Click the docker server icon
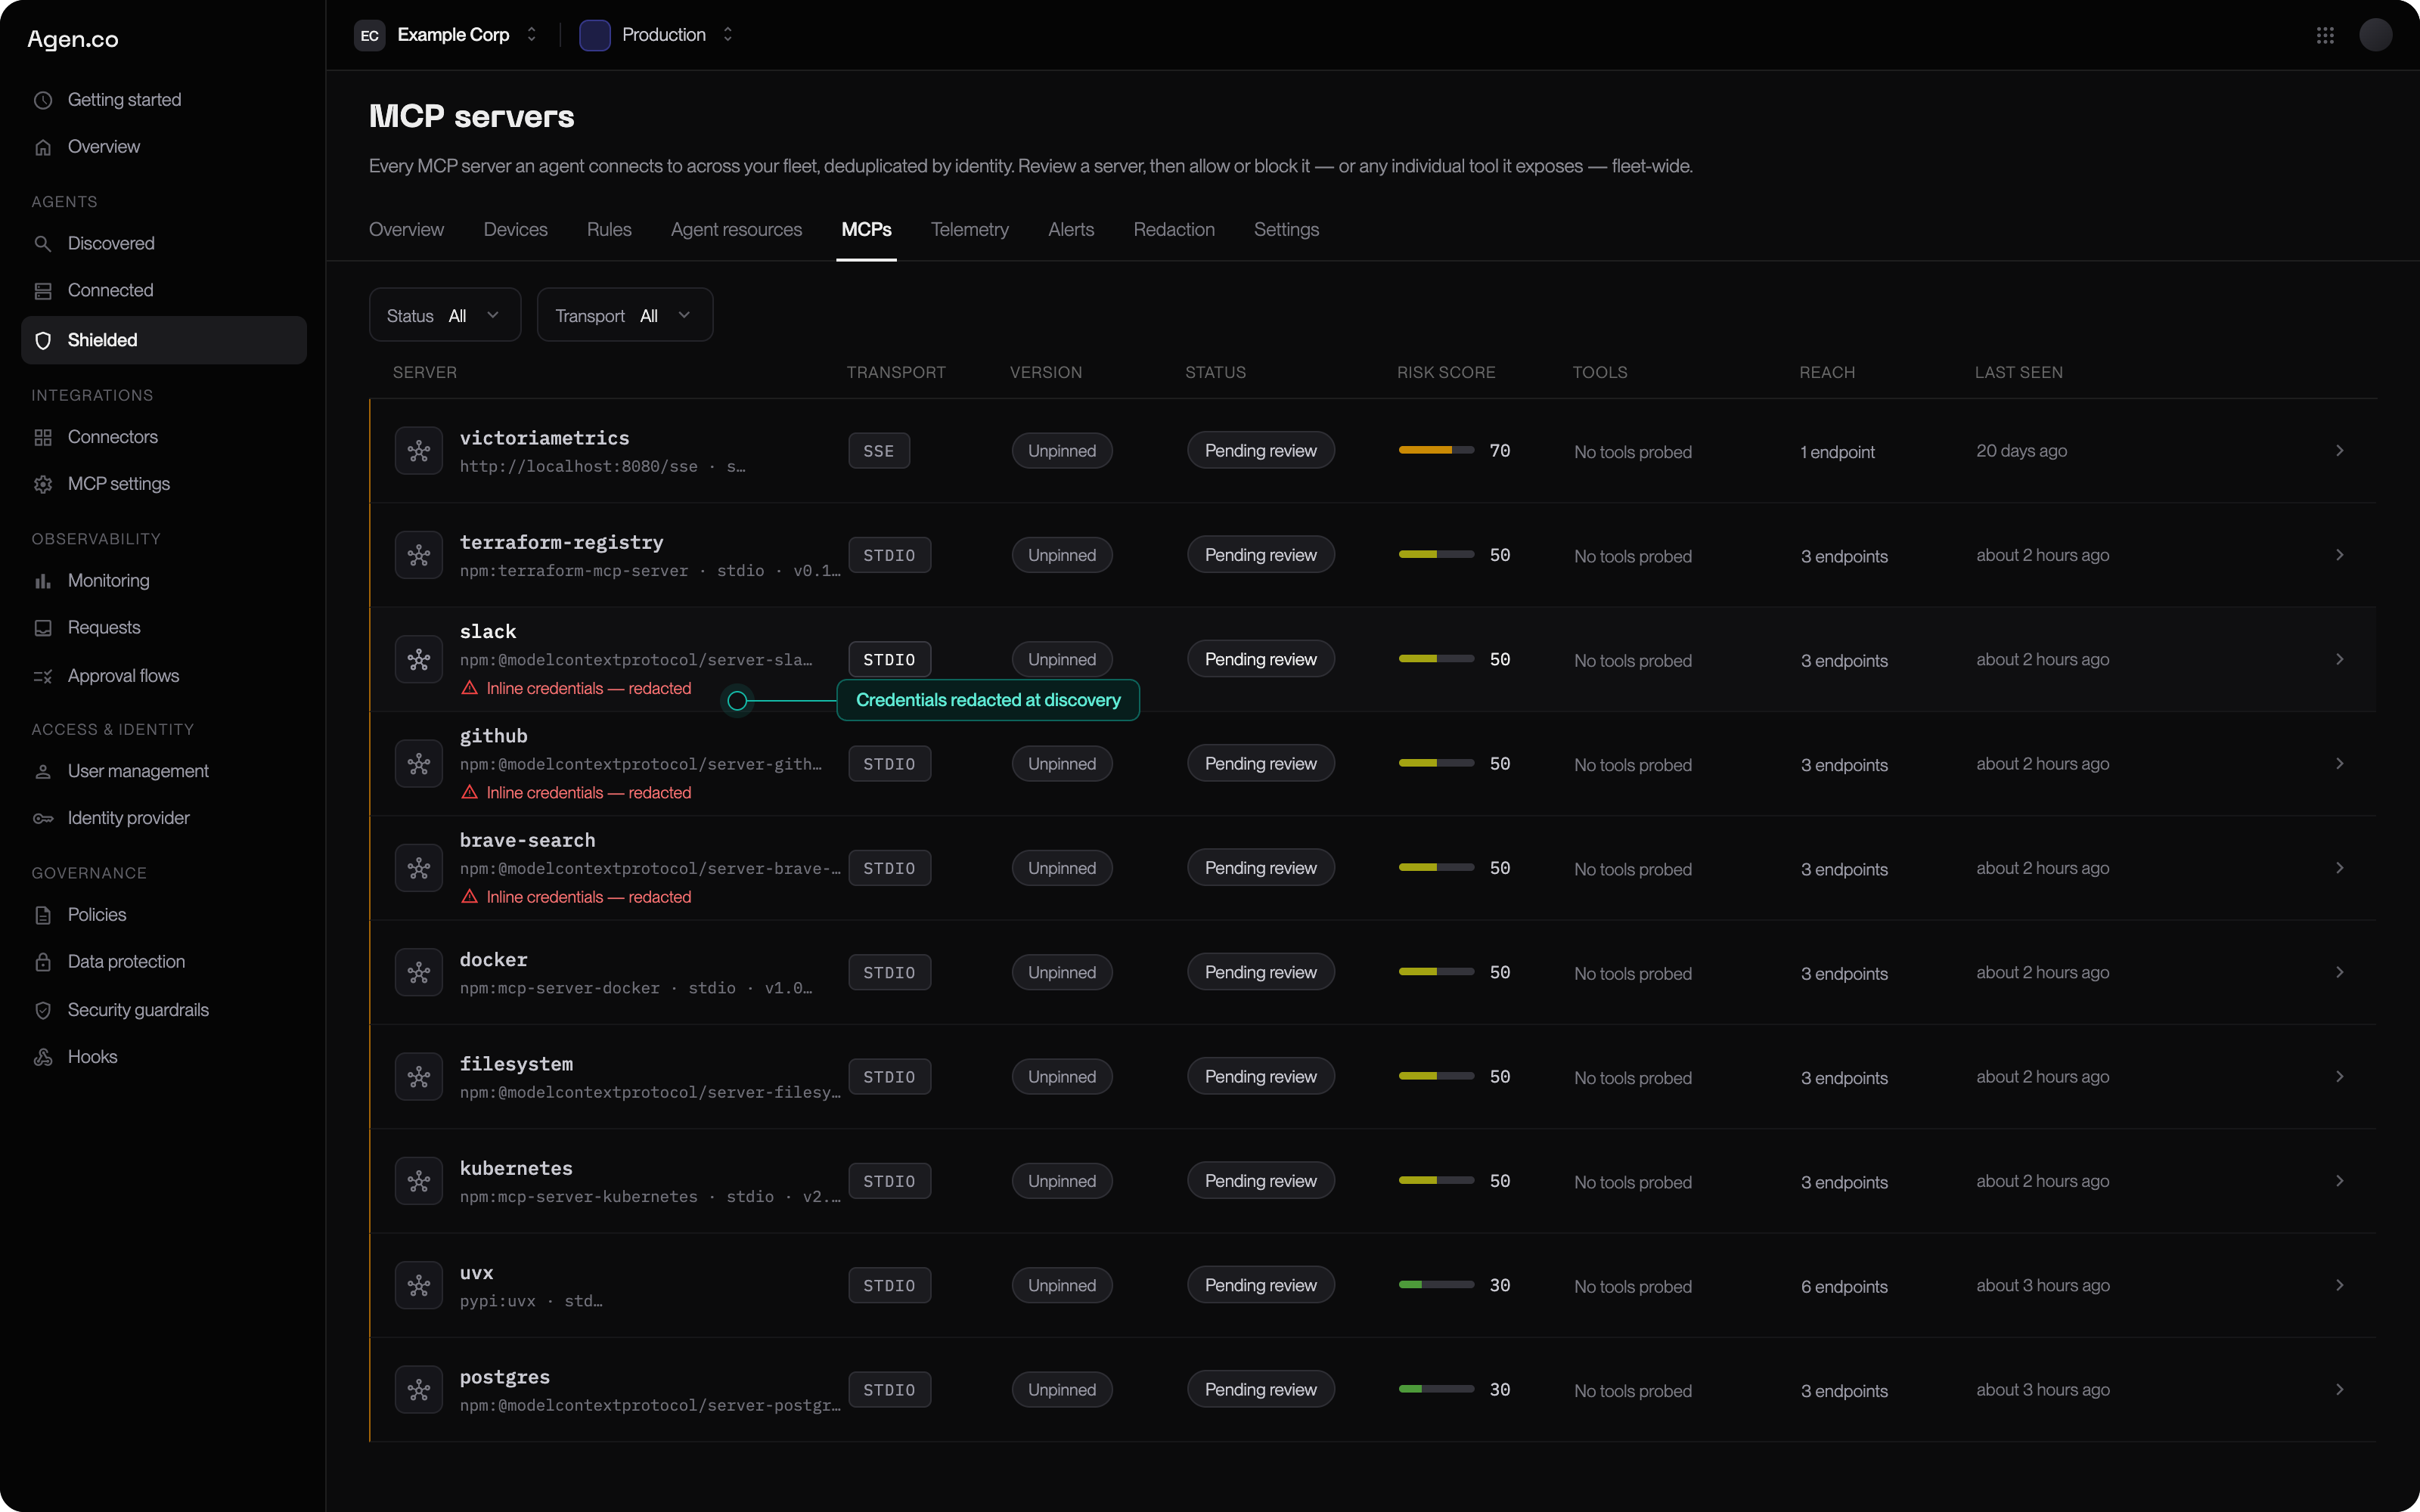 click(x=419, y=972)
